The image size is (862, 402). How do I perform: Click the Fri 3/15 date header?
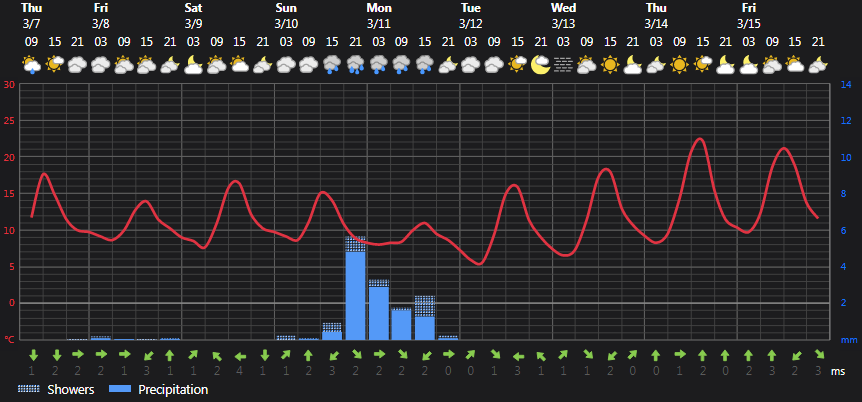(x=749, y=16)
